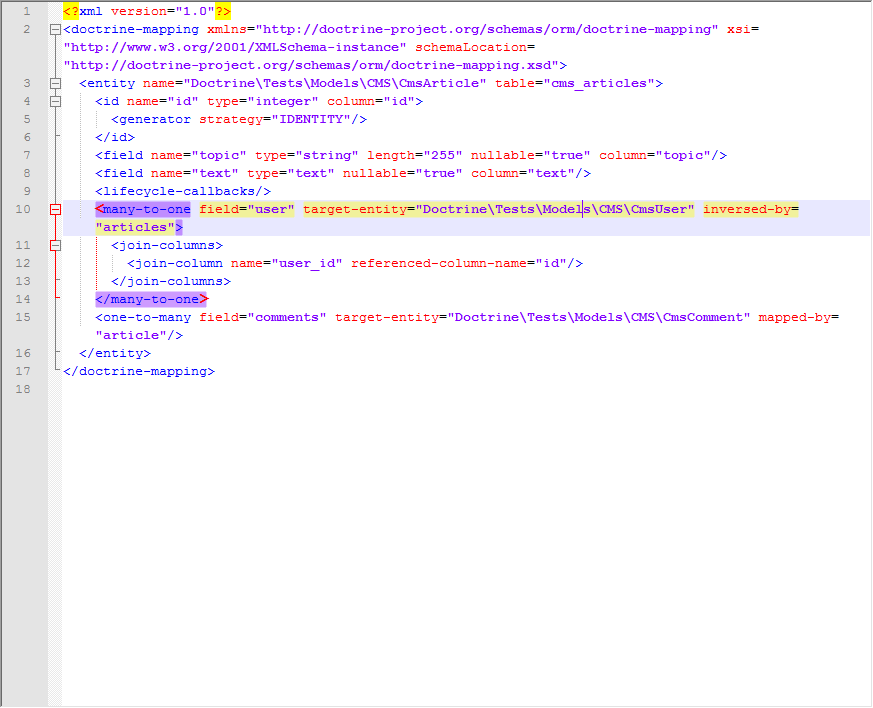This screenshot has width=873, height=708.
Task: Click the one-to-many tag name
Action: point(147,317)
